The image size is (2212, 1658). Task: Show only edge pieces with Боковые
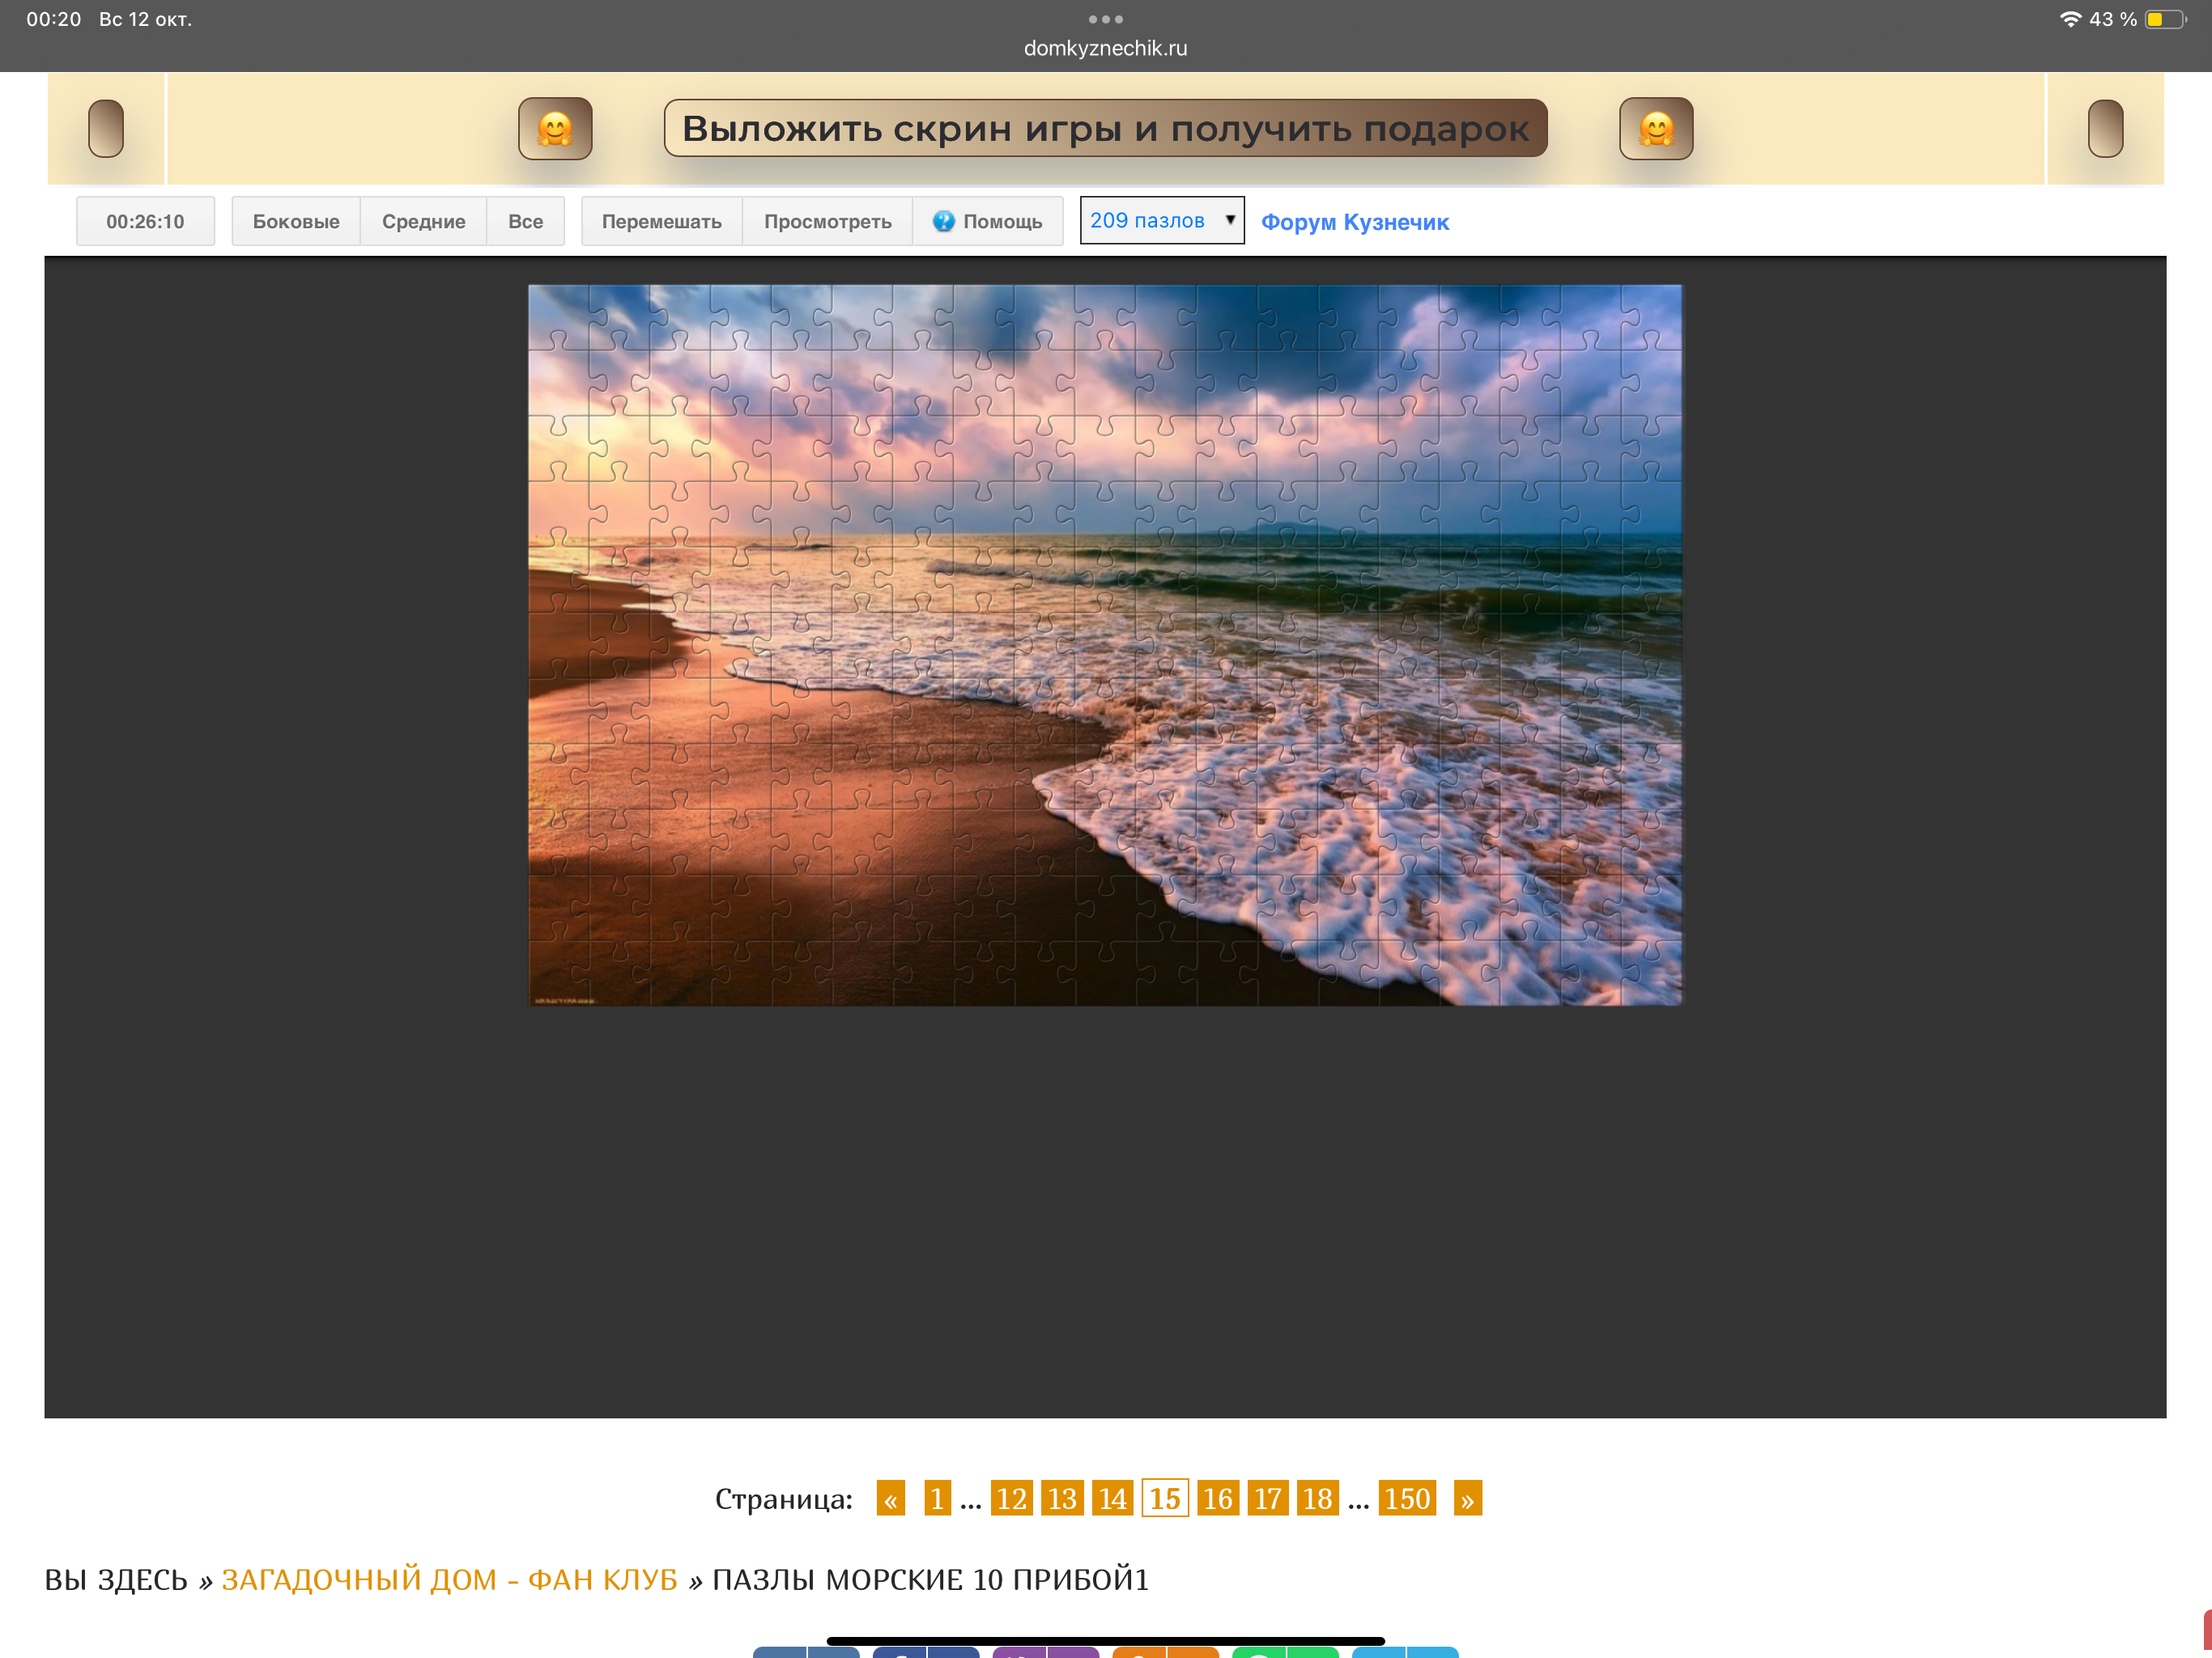tap(296, 221)
